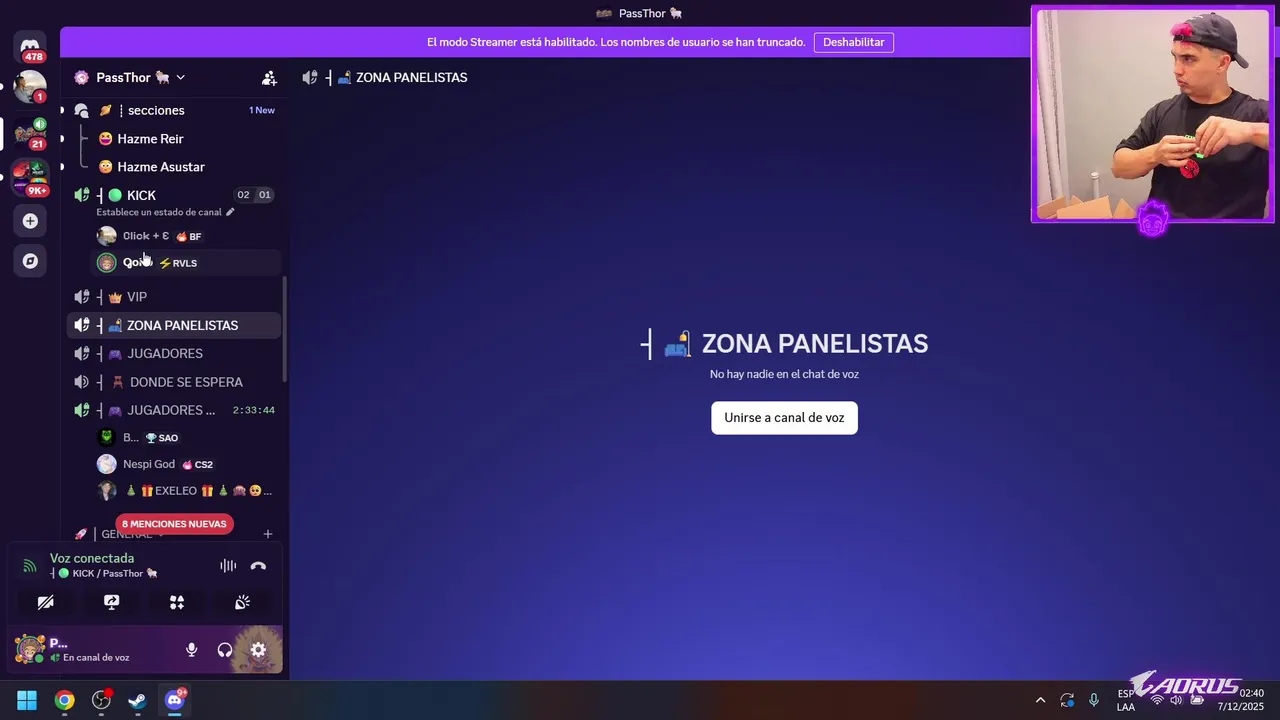Show hidden system tray icons chevron
Viewport: 1280px width, 720px height.
pyautogui.click(x=1040, y=700)
